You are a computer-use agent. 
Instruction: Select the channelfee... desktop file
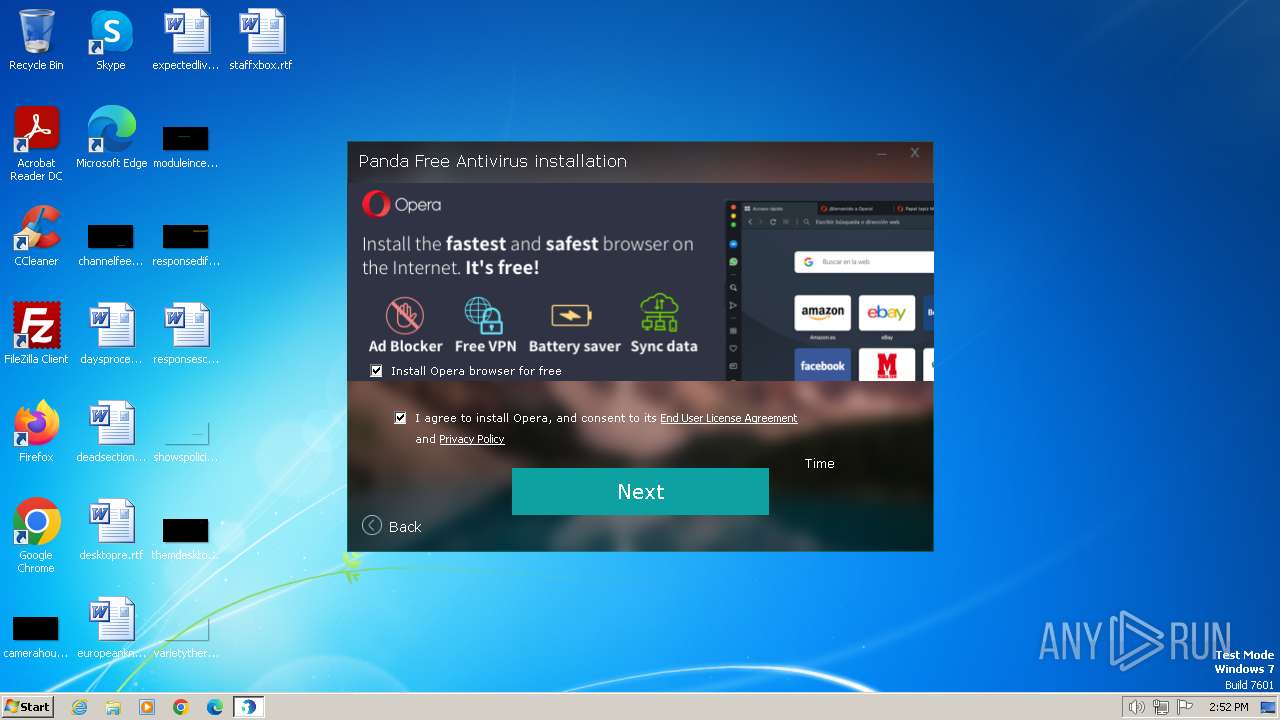point(111,244)
